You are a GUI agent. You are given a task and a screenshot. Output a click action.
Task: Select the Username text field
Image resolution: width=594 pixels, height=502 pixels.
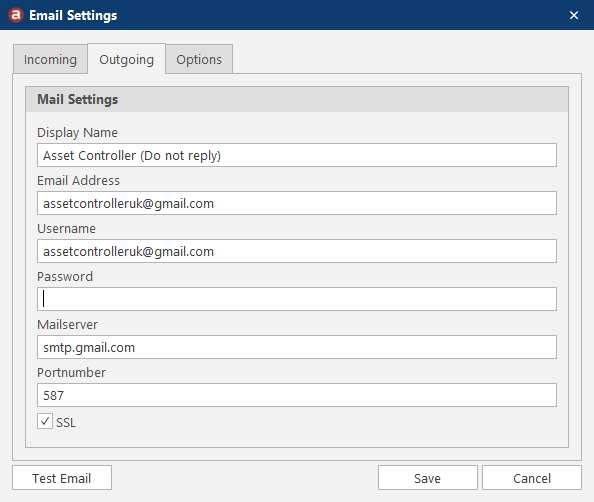click(297, 251)
